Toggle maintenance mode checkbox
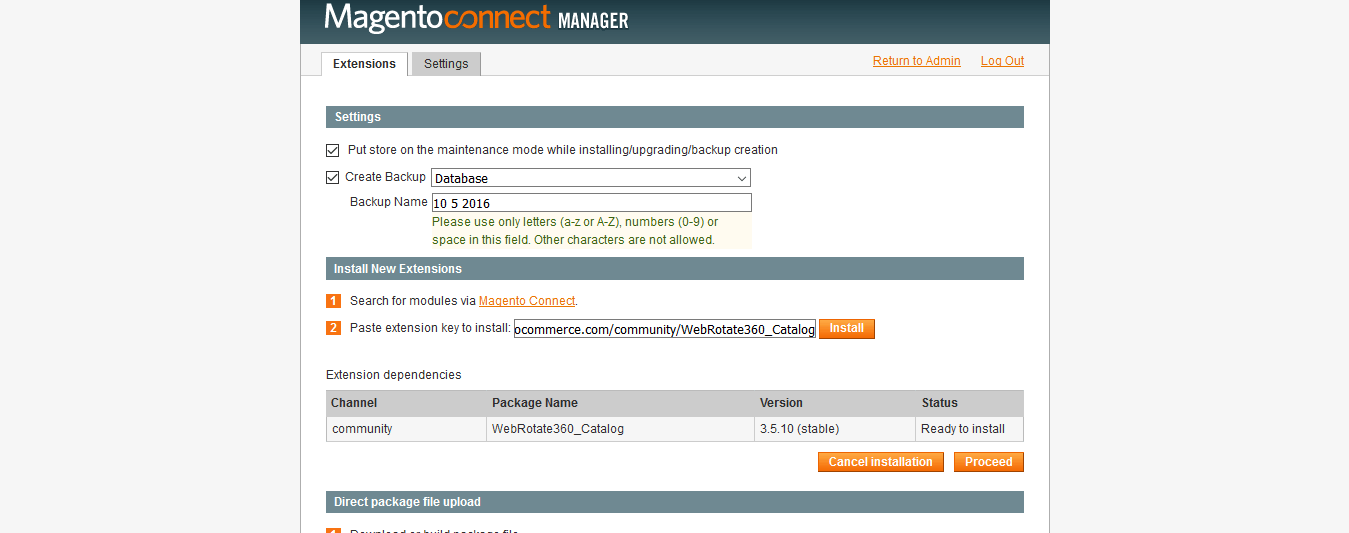Screen dimensions: 1349x533 pyautogui.click(x=333, y=151)
